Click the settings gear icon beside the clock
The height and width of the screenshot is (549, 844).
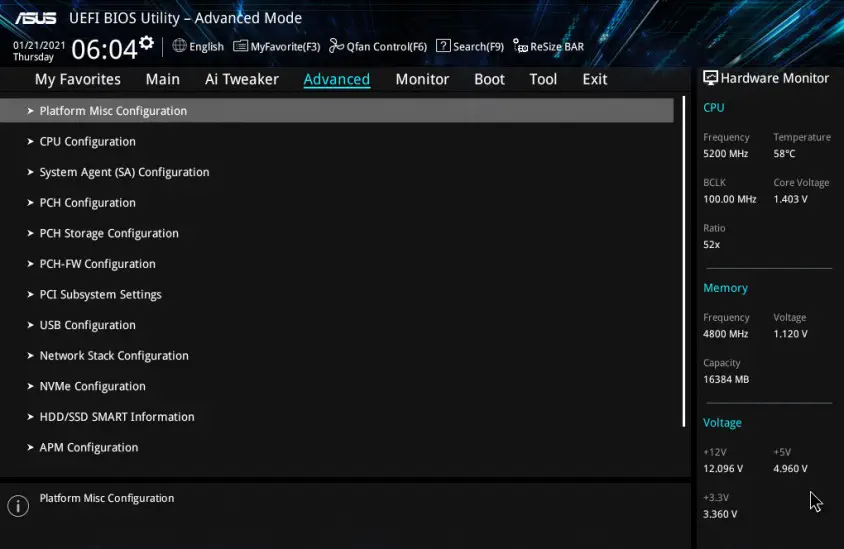click(x=147, y=42)
